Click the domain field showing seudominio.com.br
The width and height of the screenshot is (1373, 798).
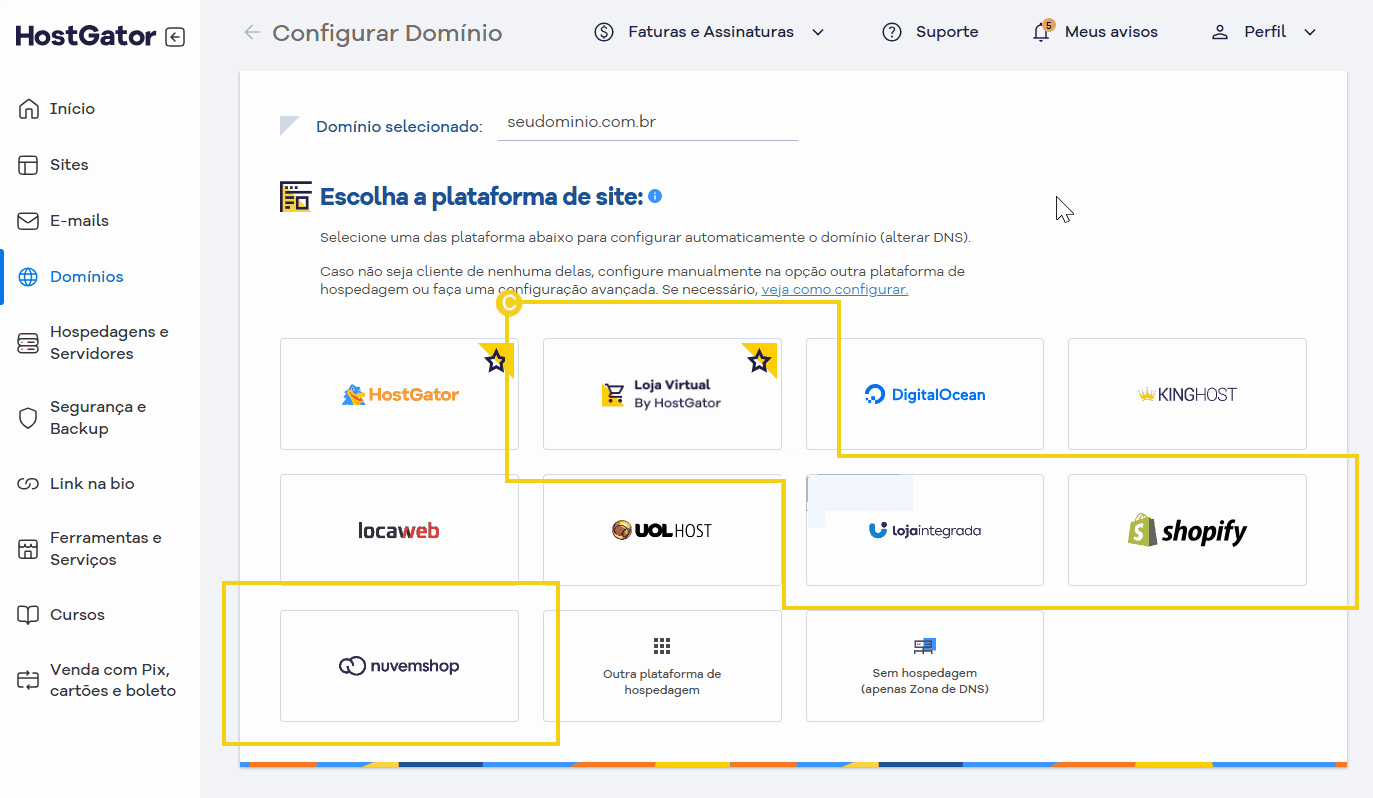[x=648, y=123]
